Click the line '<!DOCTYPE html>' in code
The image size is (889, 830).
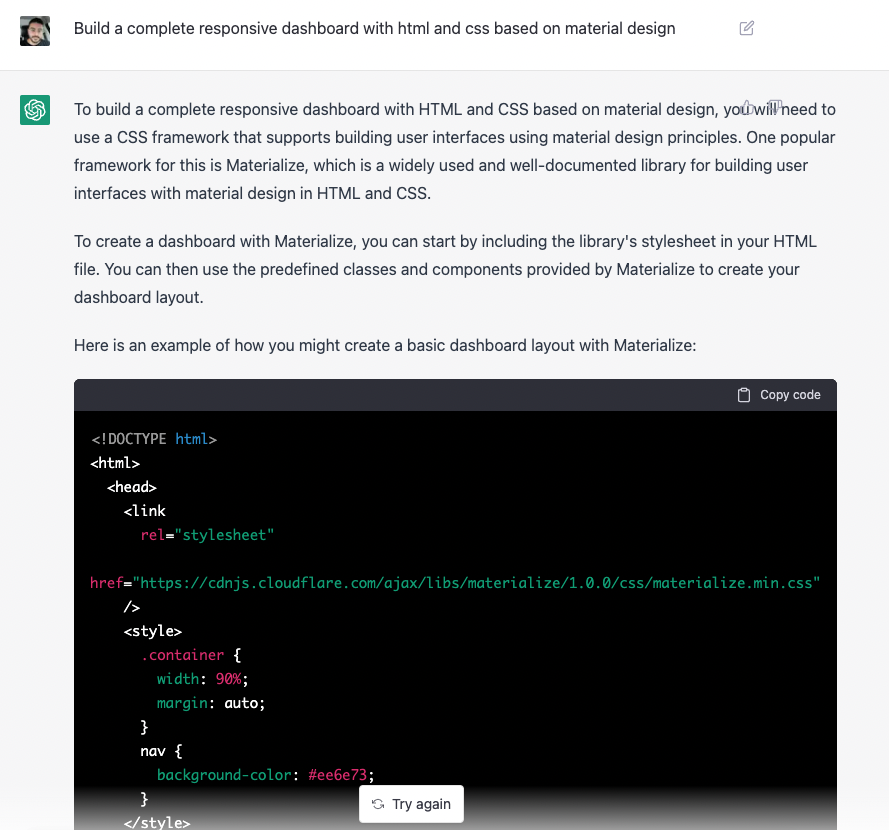tap(154, 439)
